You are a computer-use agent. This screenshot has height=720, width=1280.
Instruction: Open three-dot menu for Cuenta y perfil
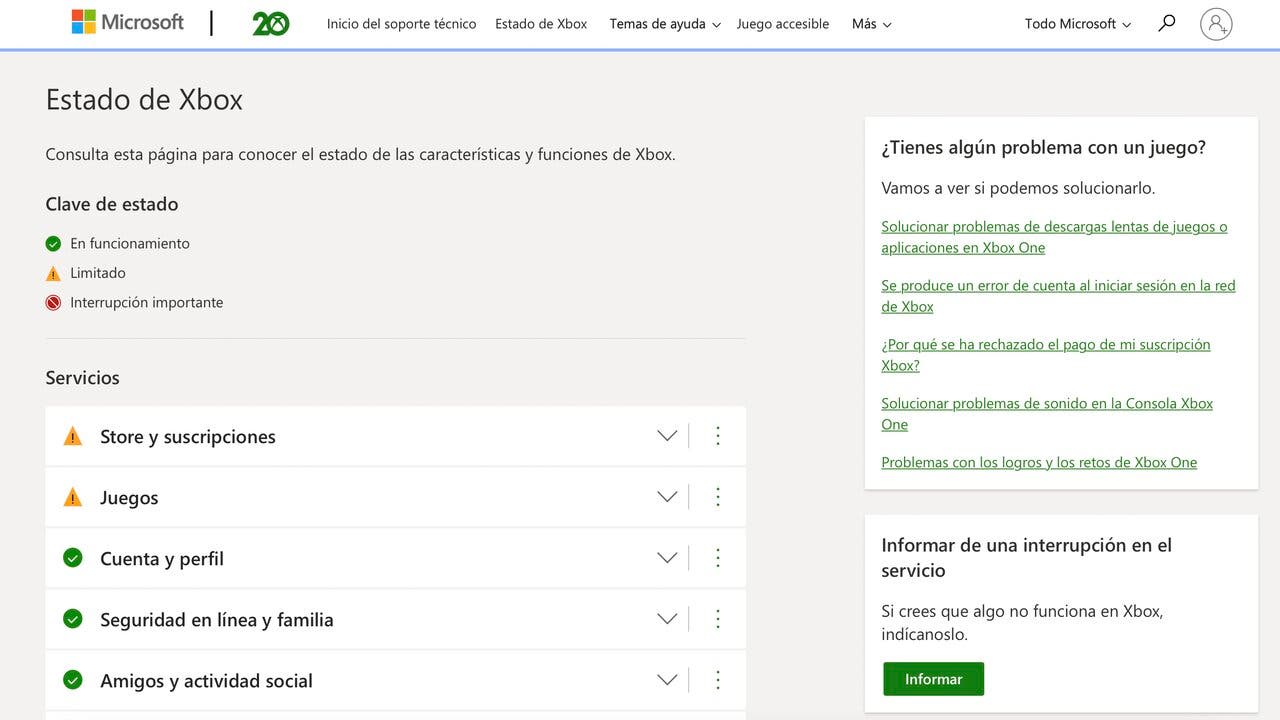point(718,558)
